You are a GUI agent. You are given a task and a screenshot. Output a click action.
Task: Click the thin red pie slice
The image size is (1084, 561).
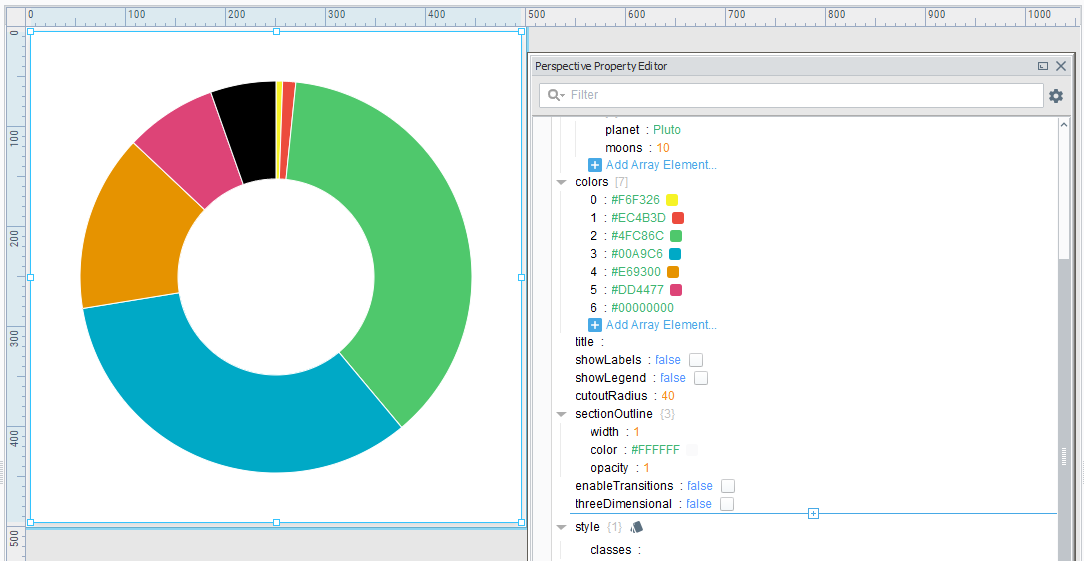pos(286,130)
